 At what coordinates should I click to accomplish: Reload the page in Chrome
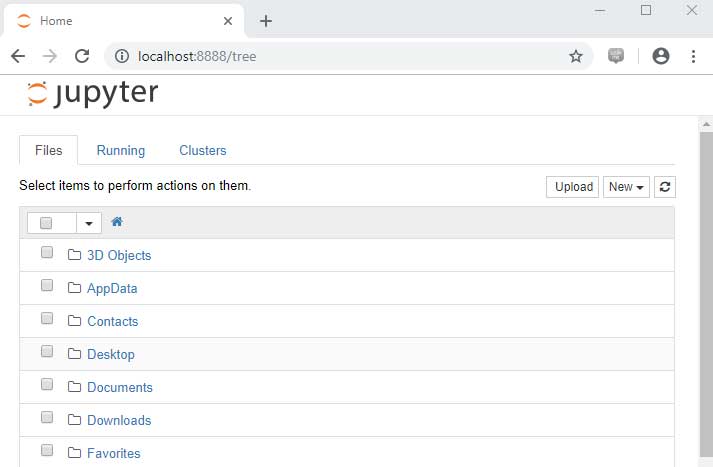[x=83, y=56]
